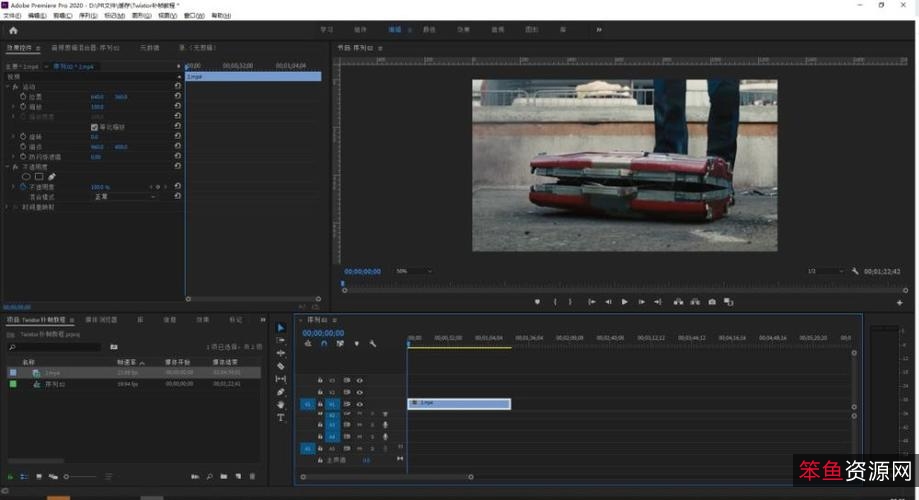Select the Hand tool

(281, 405)
